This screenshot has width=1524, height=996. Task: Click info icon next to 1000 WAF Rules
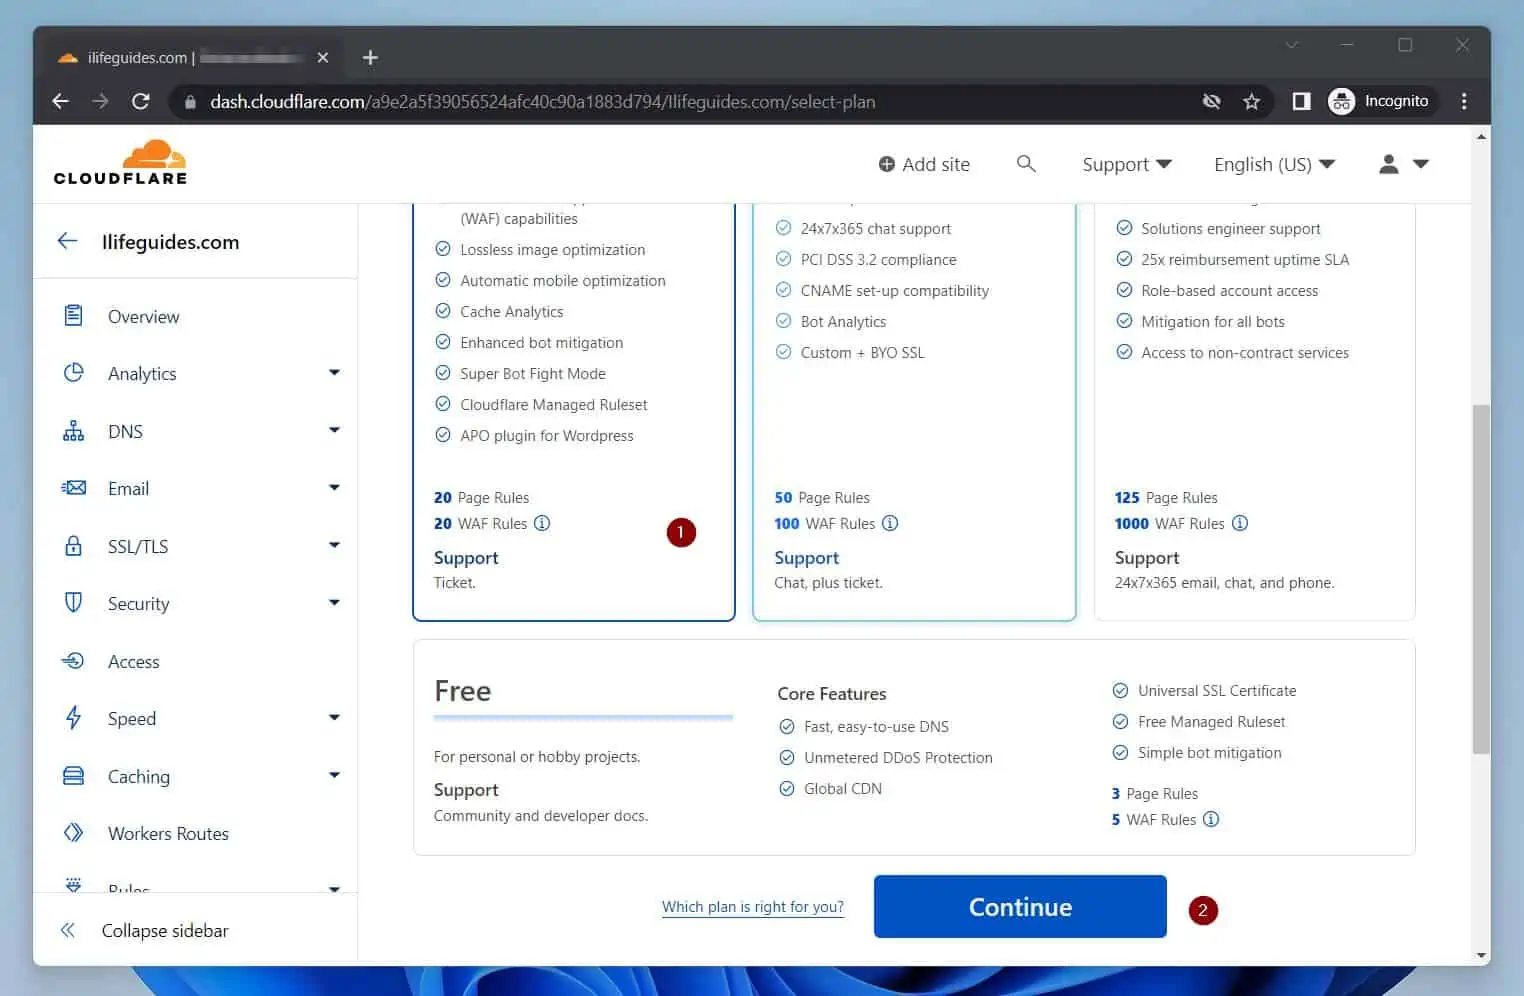click(1240, 523)
